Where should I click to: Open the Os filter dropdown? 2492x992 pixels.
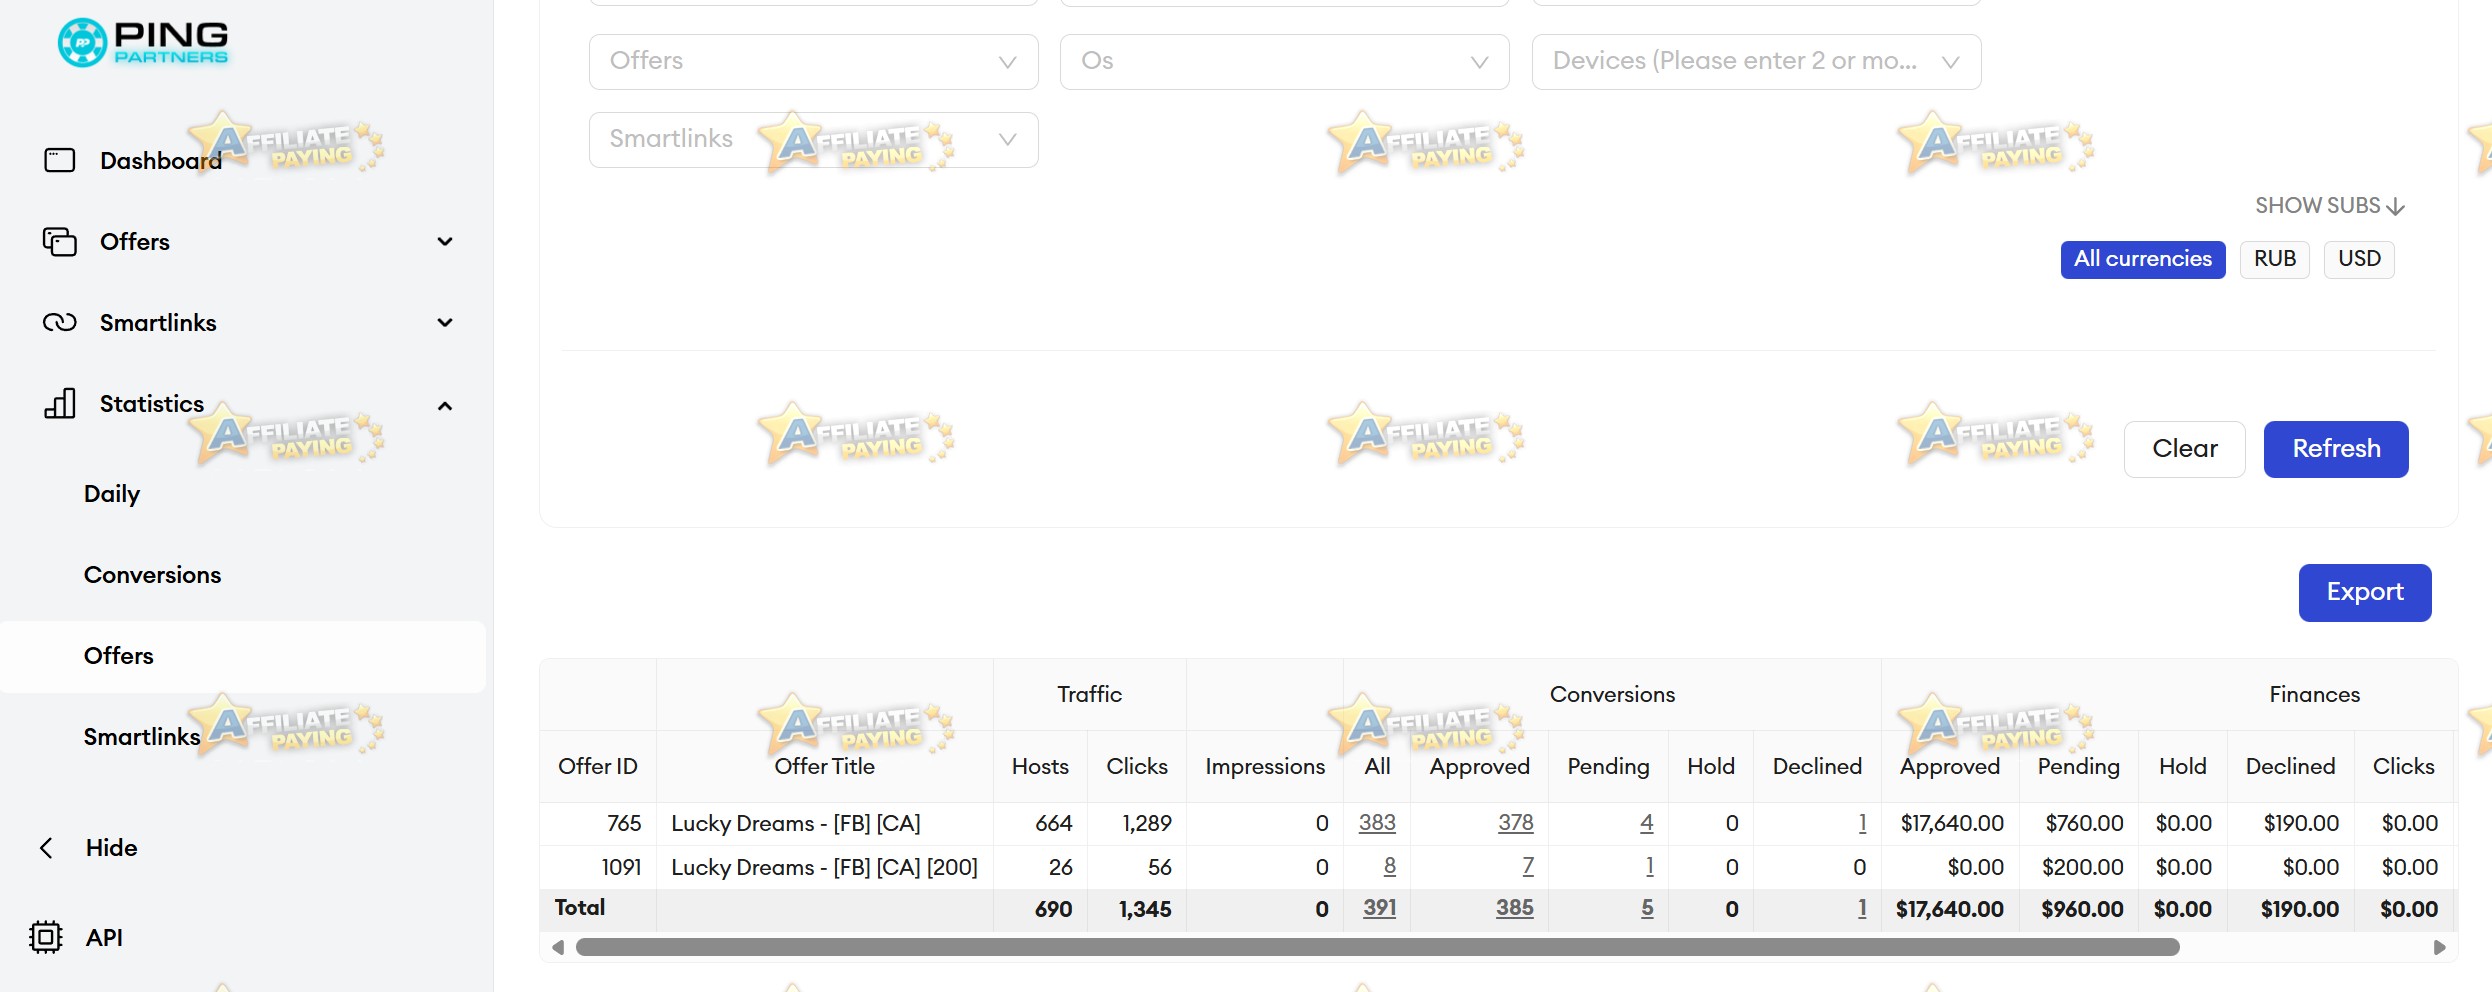click(x=1284, y=61)
